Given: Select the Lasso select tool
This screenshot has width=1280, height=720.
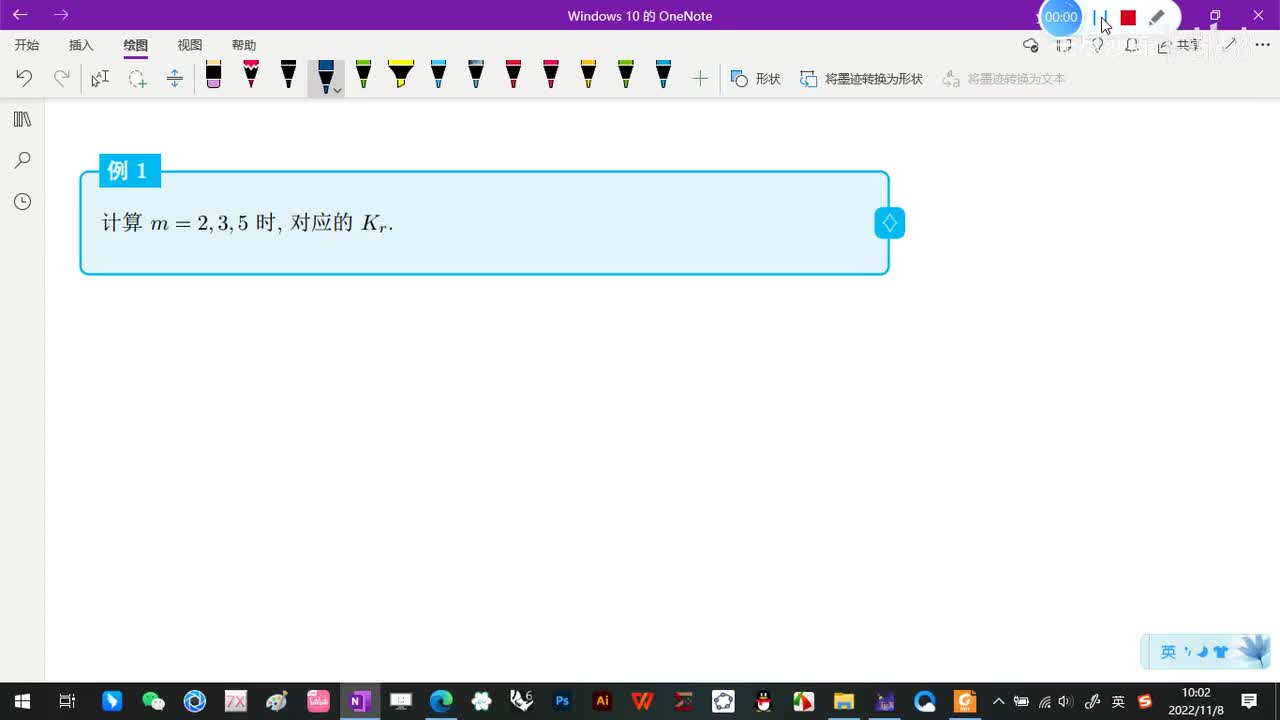Looking at the screenshot, I should pyautogui.click(x=137, y=78).
